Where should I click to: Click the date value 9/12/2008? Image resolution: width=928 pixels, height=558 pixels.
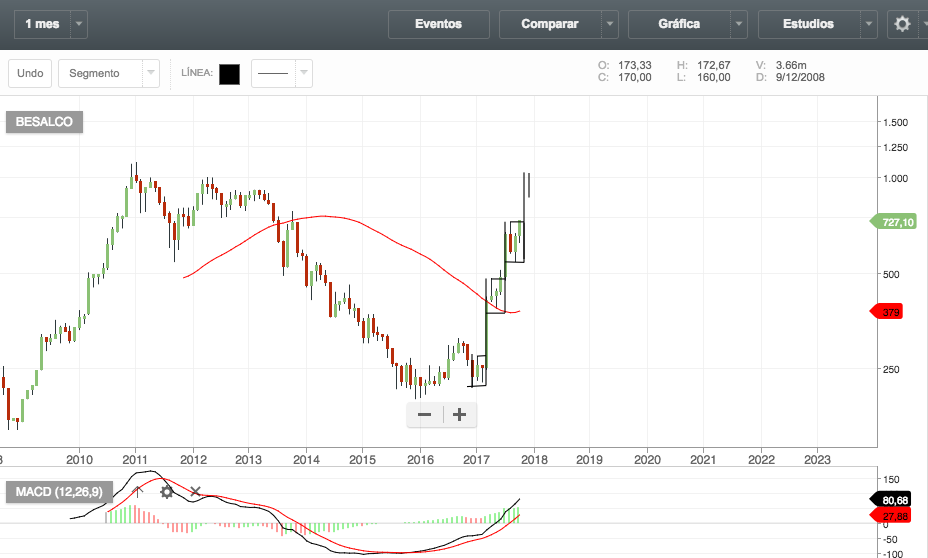point(800,78)
